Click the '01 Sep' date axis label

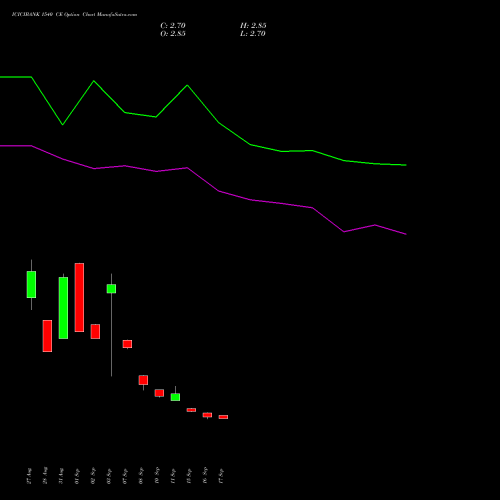point(77,476)
